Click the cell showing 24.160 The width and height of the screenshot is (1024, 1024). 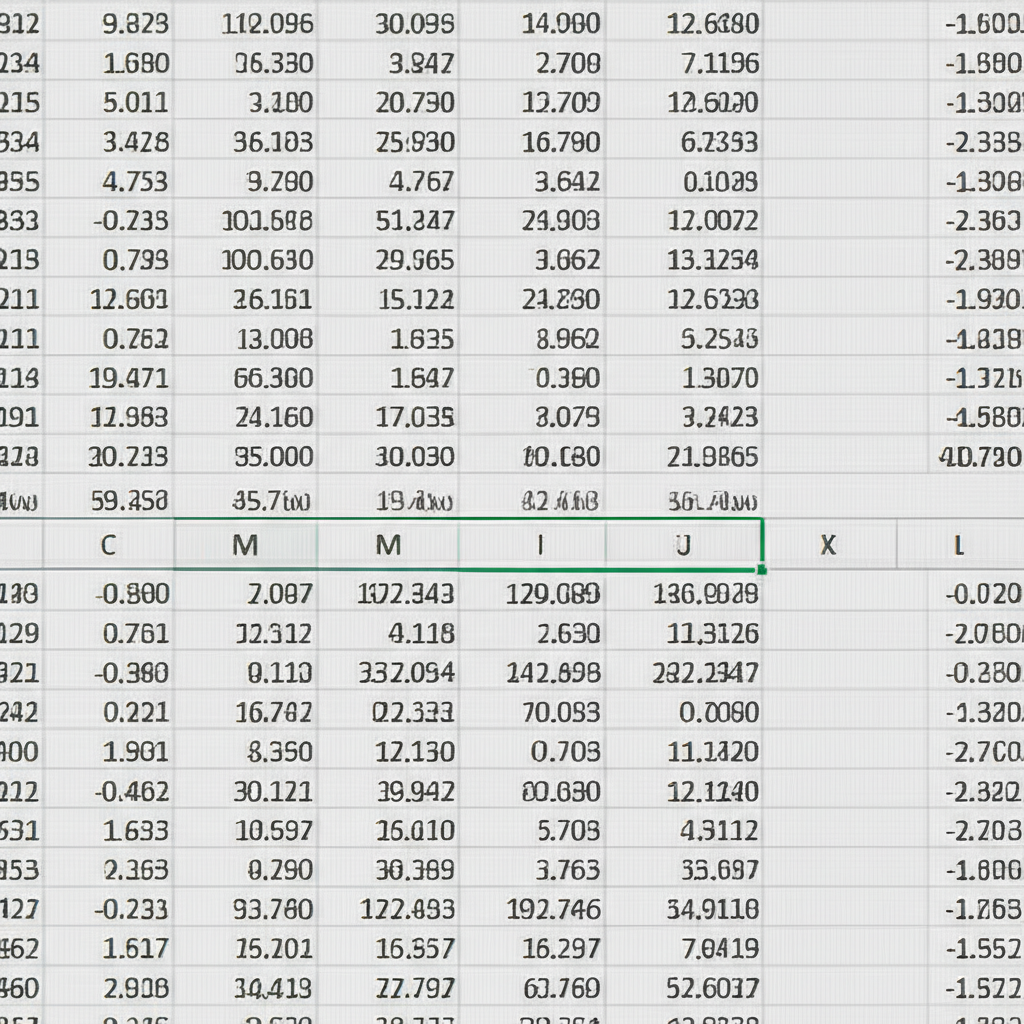[246, 417]
